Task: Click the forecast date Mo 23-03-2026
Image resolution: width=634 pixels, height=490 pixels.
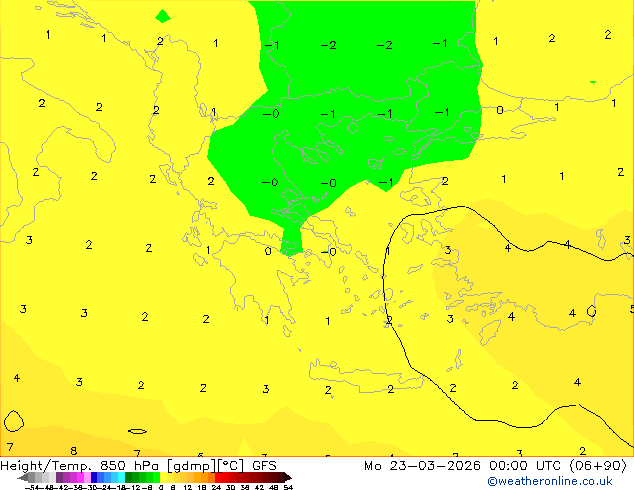Action: pos(423,466)
